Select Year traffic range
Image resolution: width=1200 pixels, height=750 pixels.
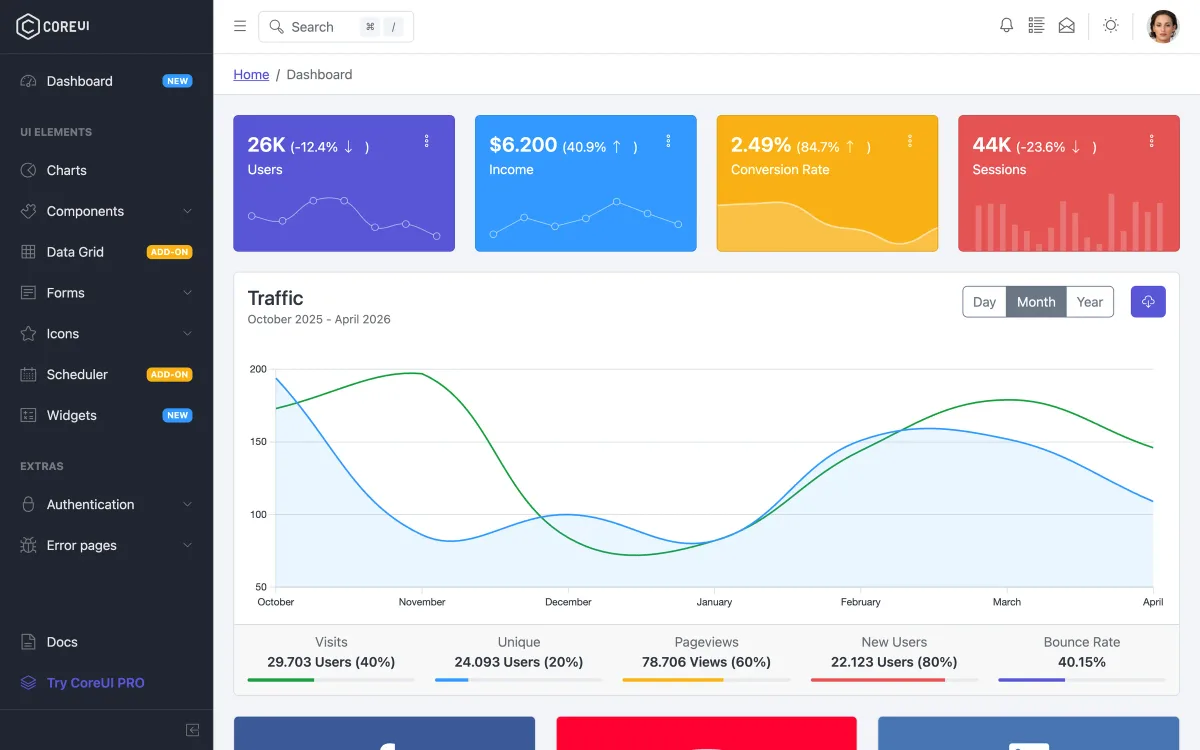point(1090,302)
